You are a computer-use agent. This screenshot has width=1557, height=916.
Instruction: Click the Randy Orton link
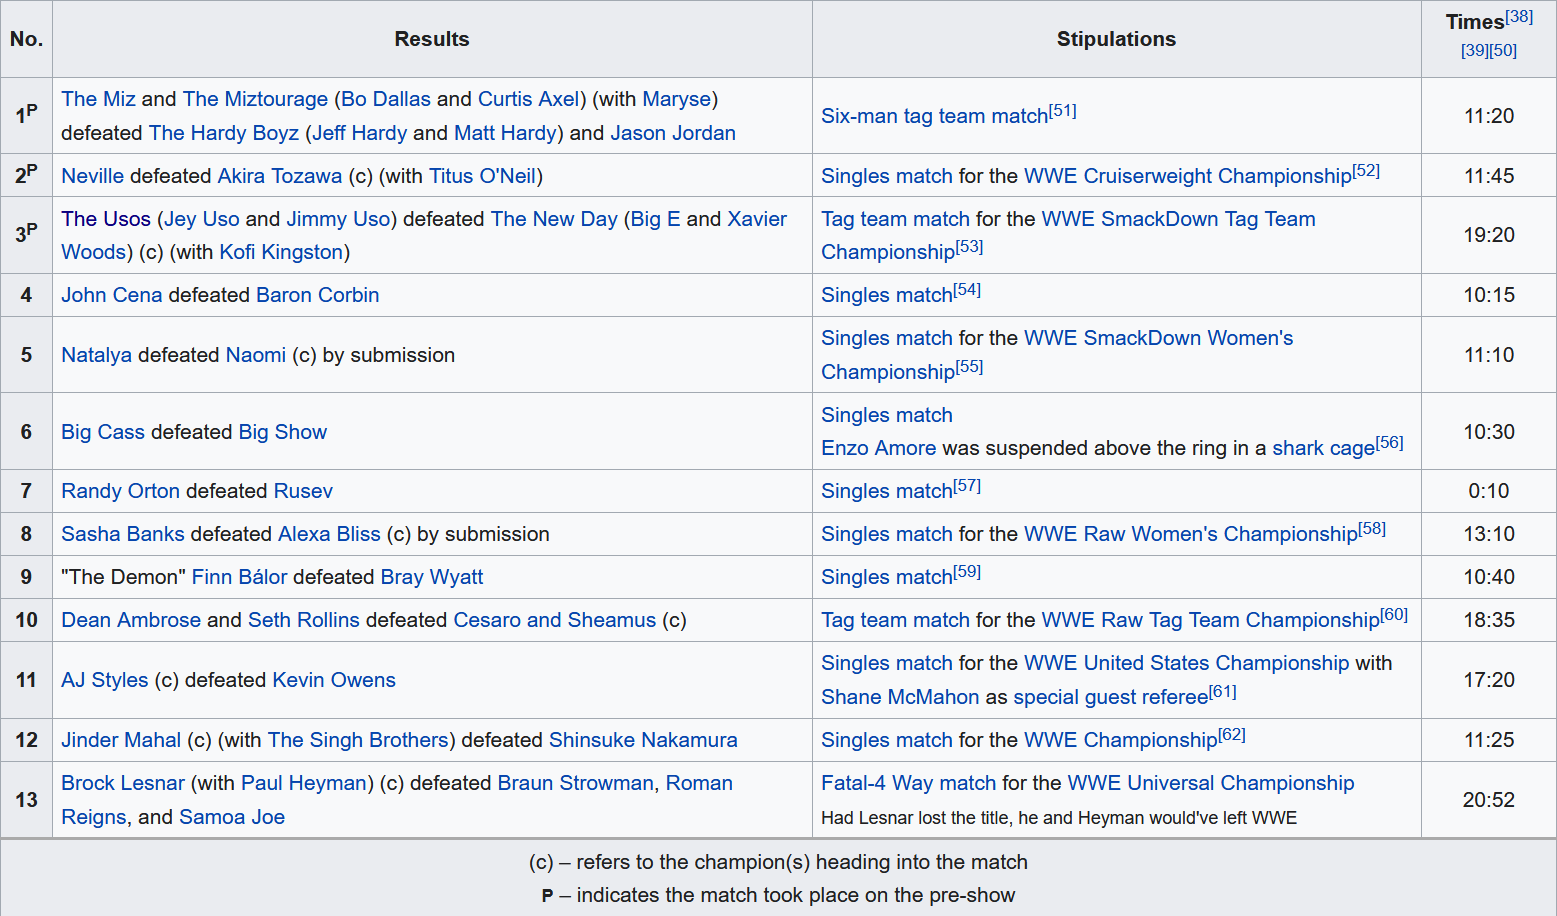point(120,491)
